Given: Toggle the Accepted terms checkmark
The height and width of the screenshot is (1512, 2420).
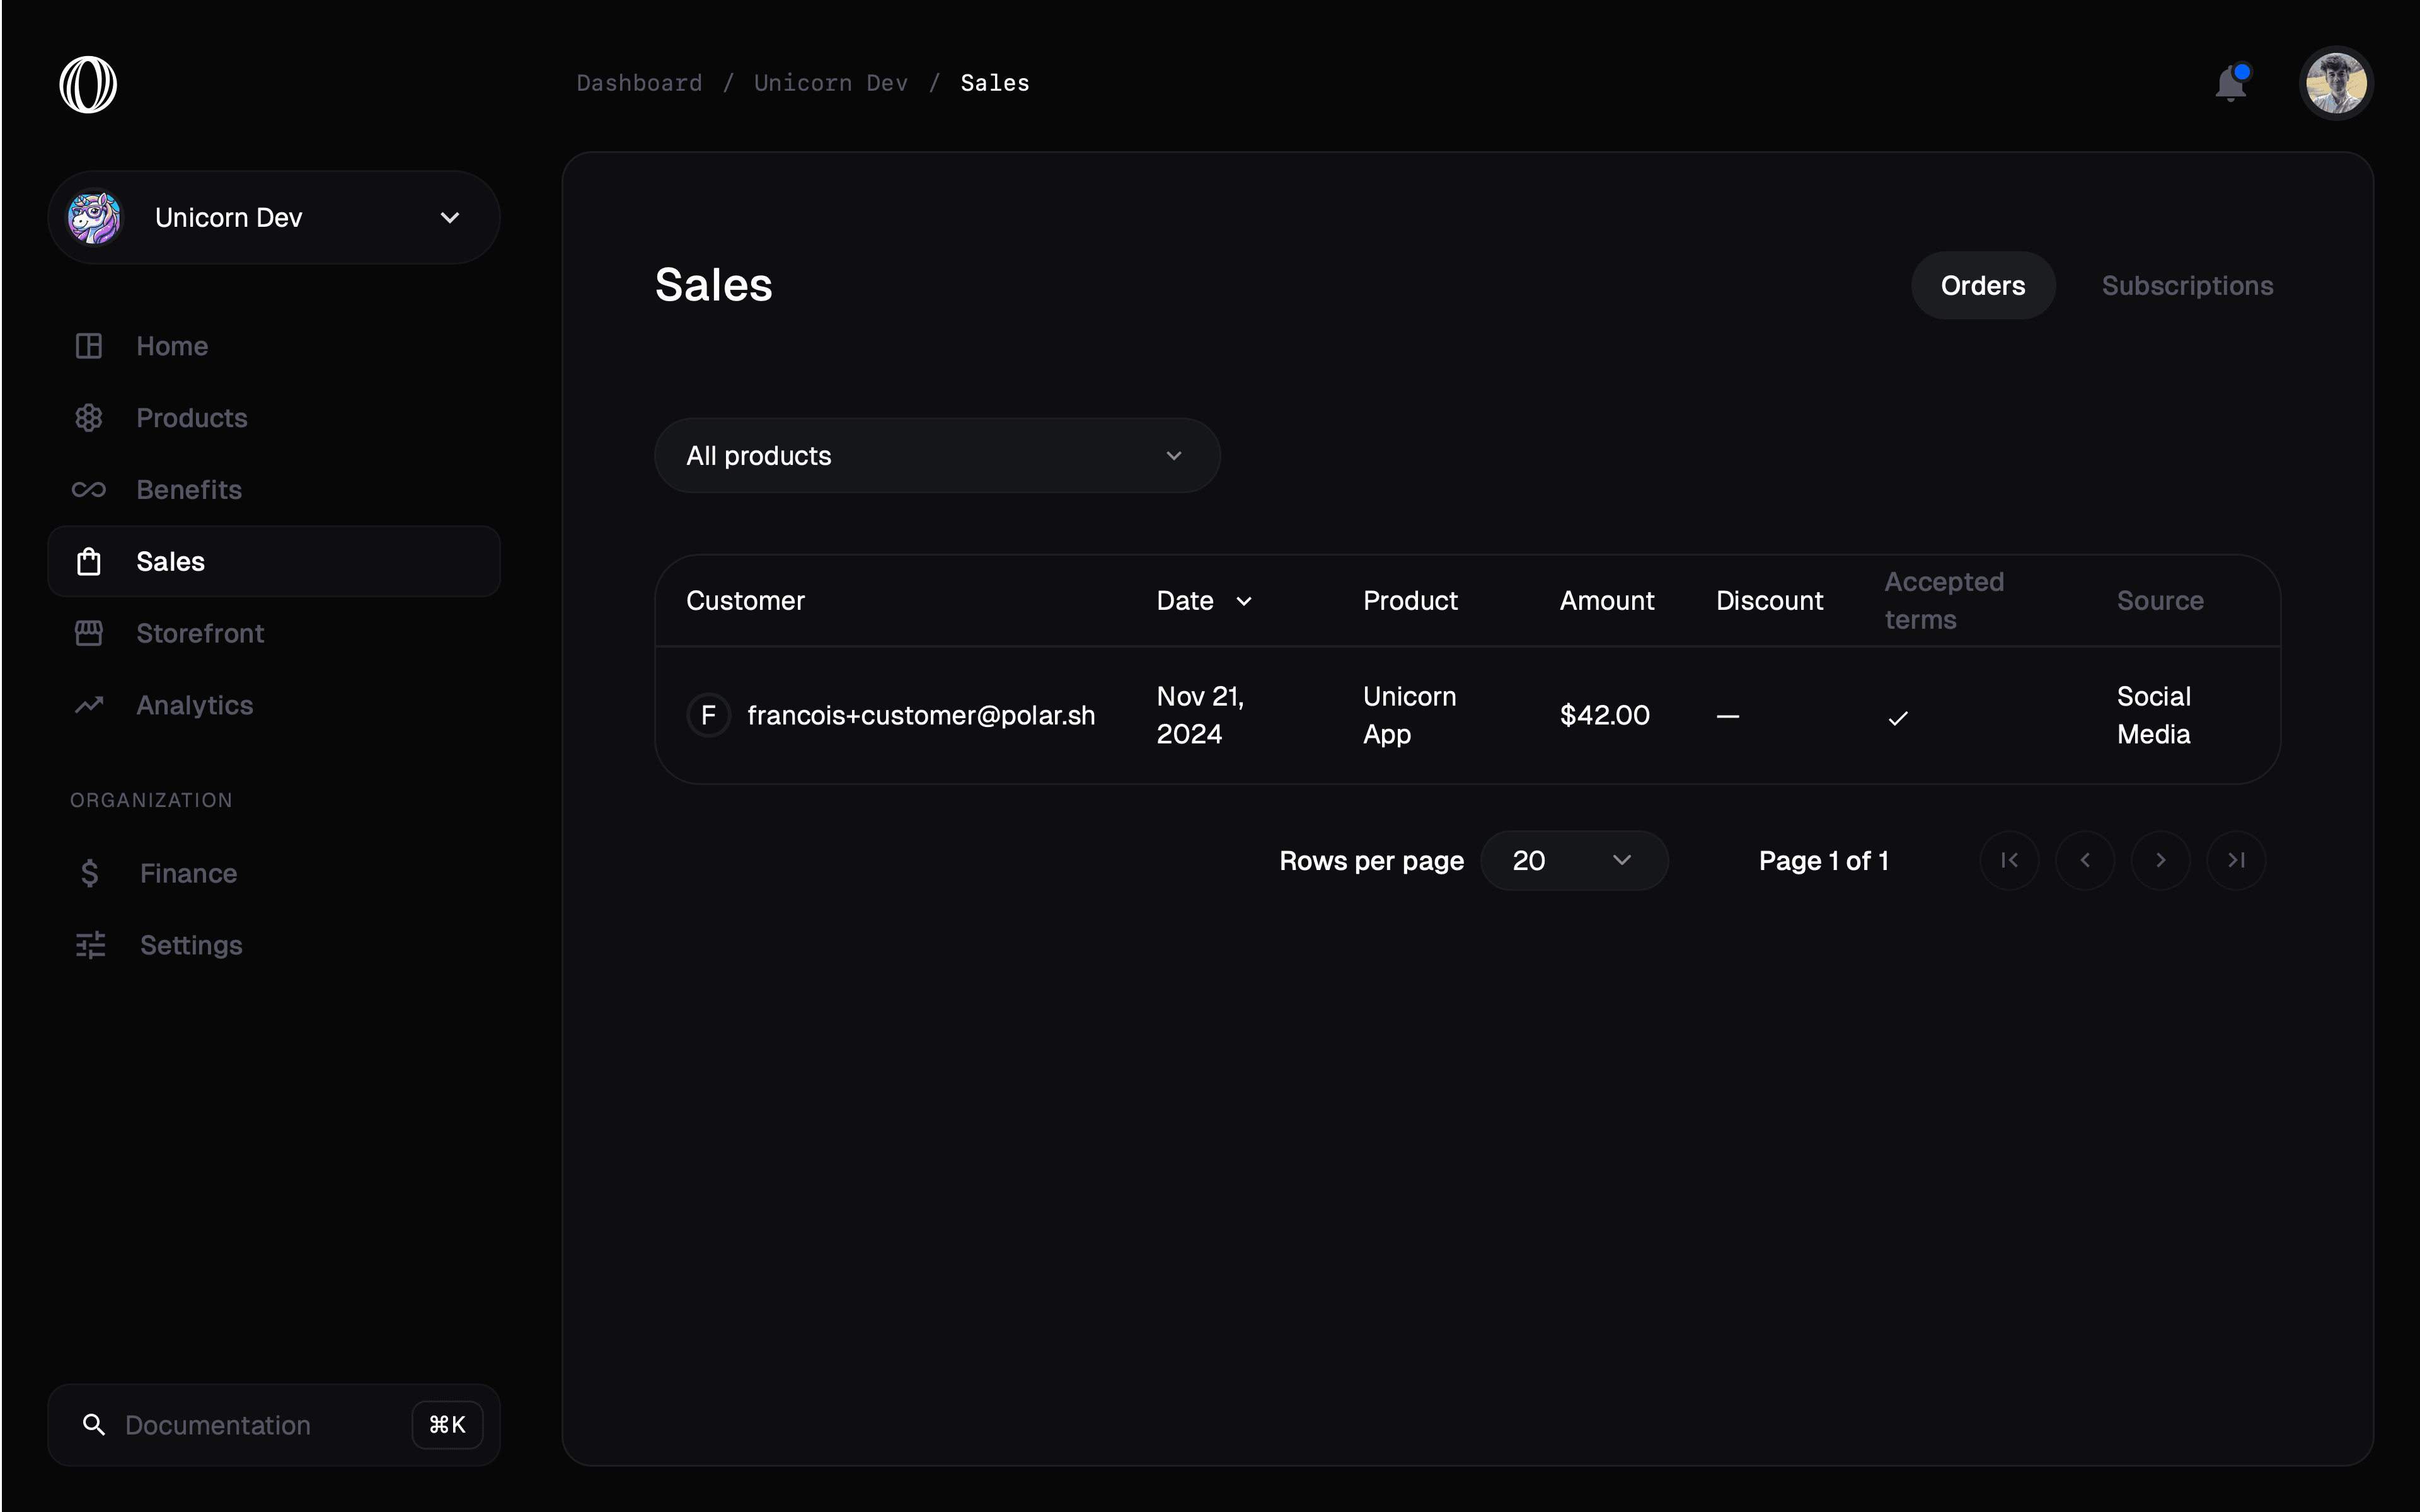Looking at the screenshot, I should click(1898, 714).
